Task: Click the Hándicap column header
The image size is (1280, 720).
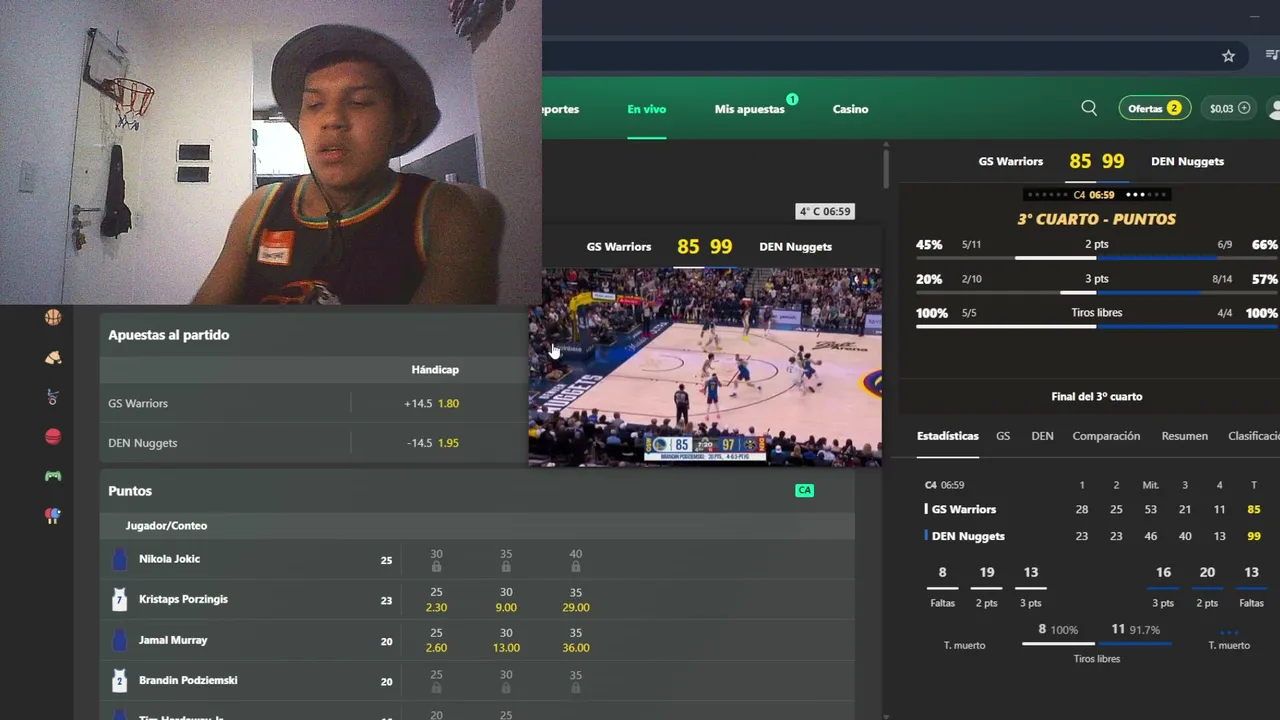Action: point(435,370)
